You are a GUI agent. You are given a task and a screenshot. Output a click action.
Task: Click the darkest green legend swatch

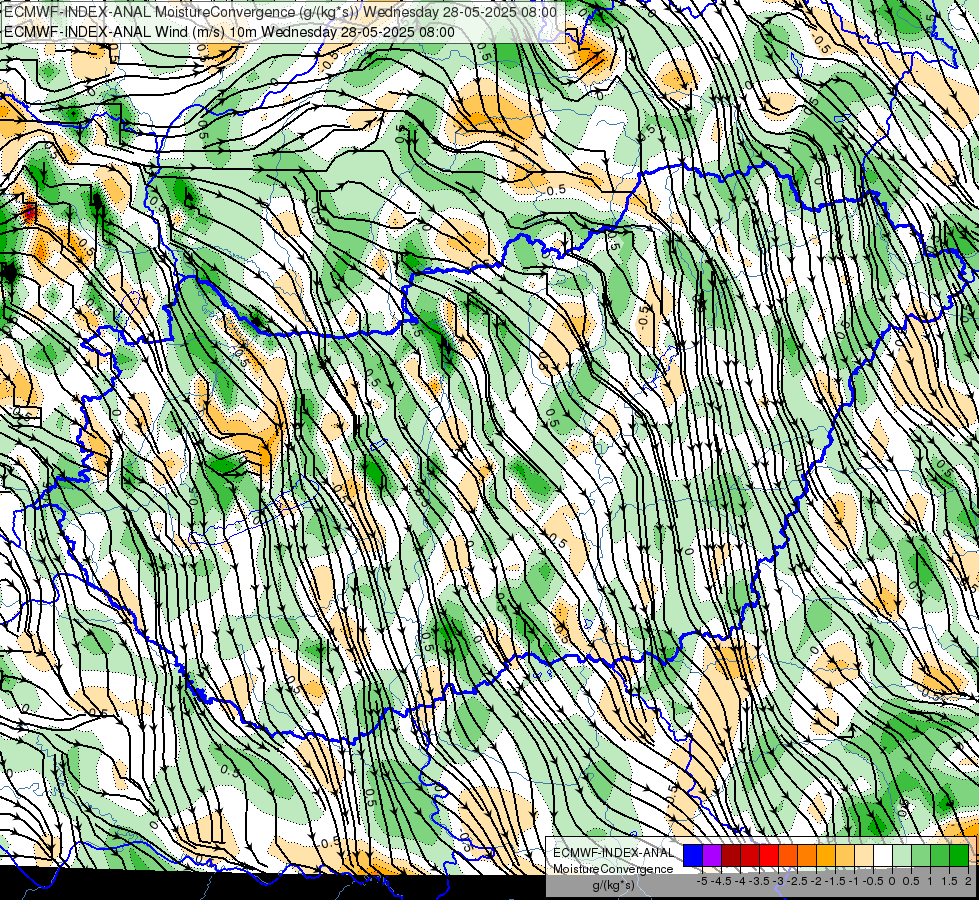click(x=959, y=856)
